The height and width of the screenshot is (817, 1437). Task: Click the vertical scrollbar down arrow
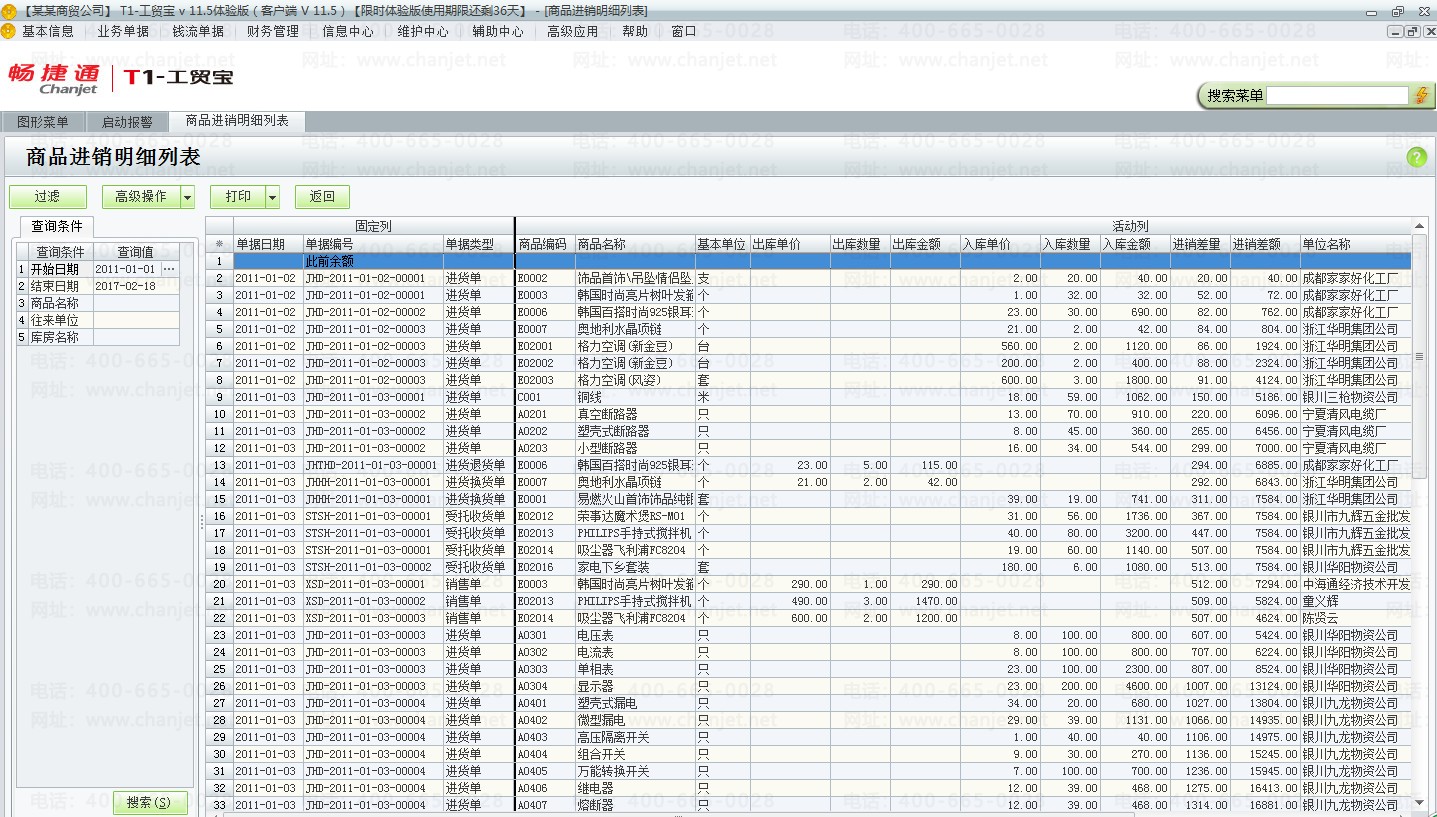click(1420, 801)
